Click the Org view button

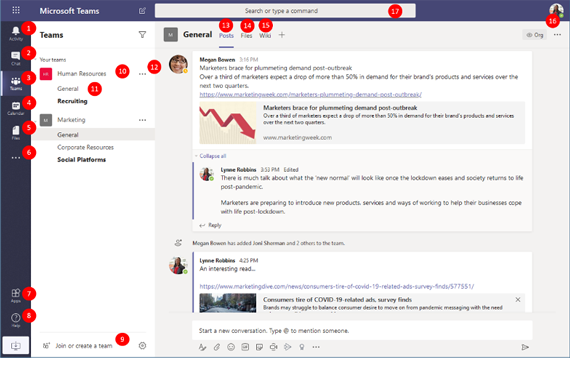tap(534, 35)
